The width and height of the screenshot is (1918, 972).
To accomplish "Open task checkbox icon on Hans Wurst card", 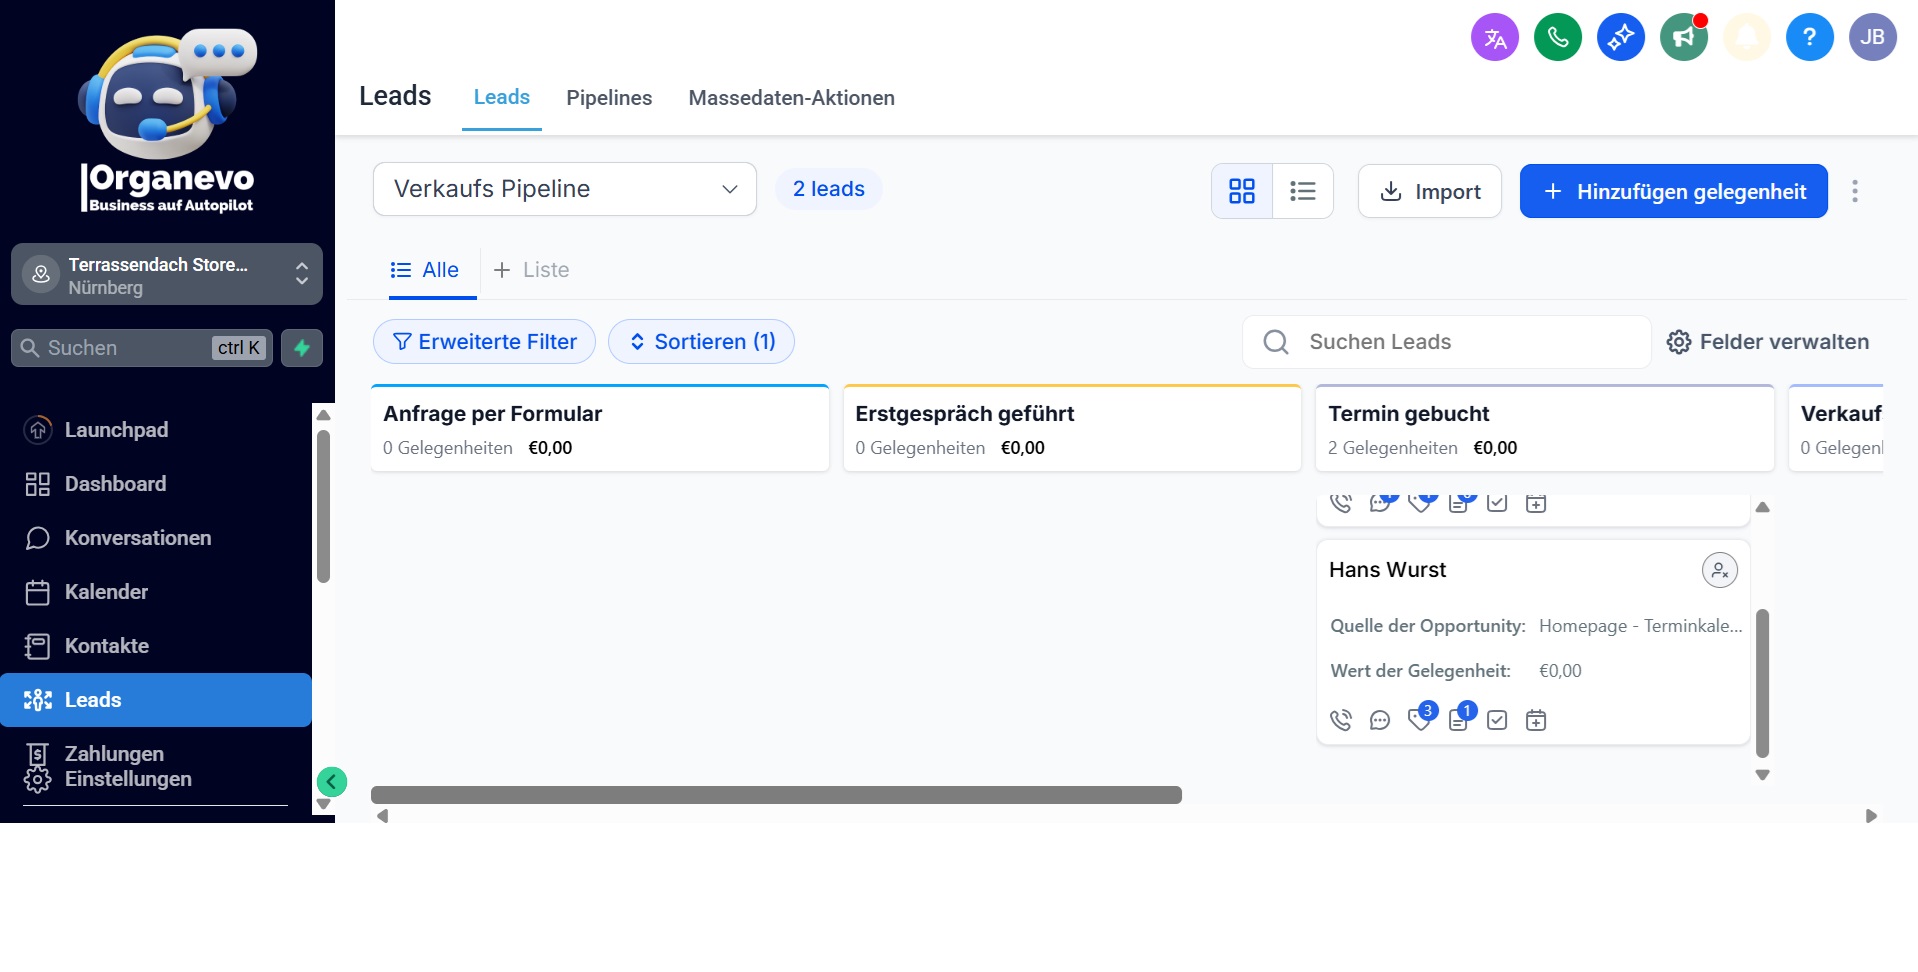I will 1497,720.
